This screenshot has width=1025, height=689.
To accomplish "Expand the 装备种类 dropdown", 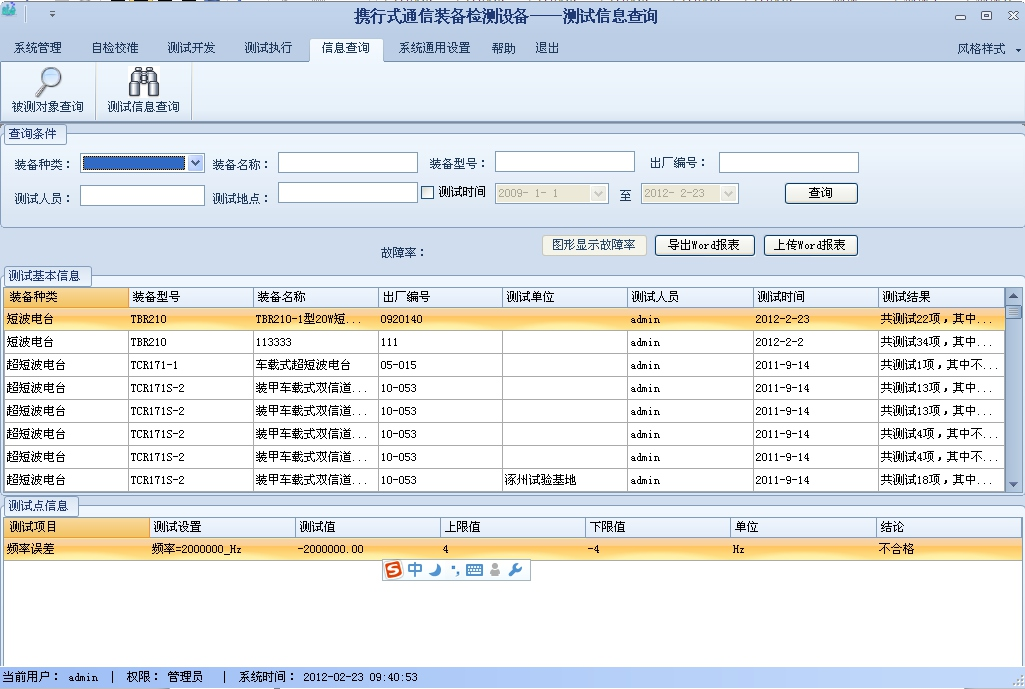I will pyautogui.click(x=196, y=163).
